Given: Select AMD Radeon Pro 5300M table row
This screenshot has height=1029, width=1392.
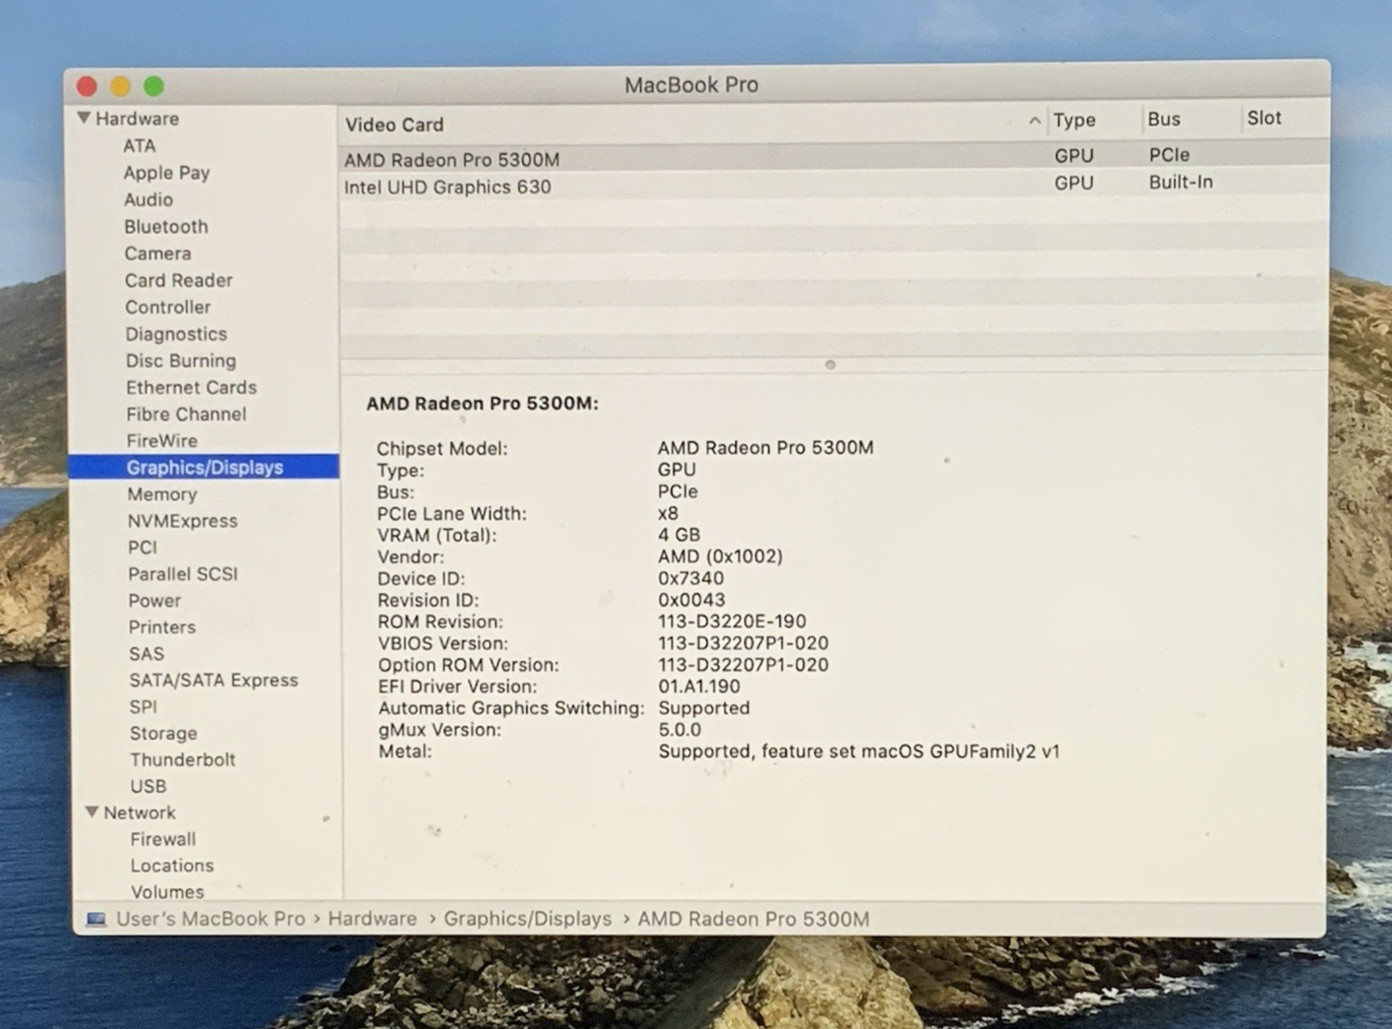Looking at the screenshot, I should tap(834, 157).
